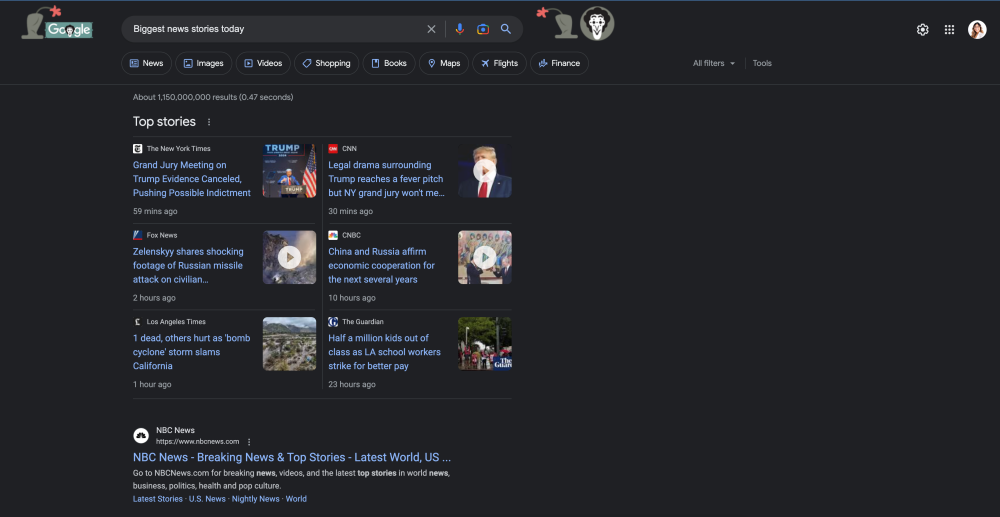Screen dimensions: 1000x517
Task: Go to Google home via doodle logo
Action: click(x=60, y=27)
